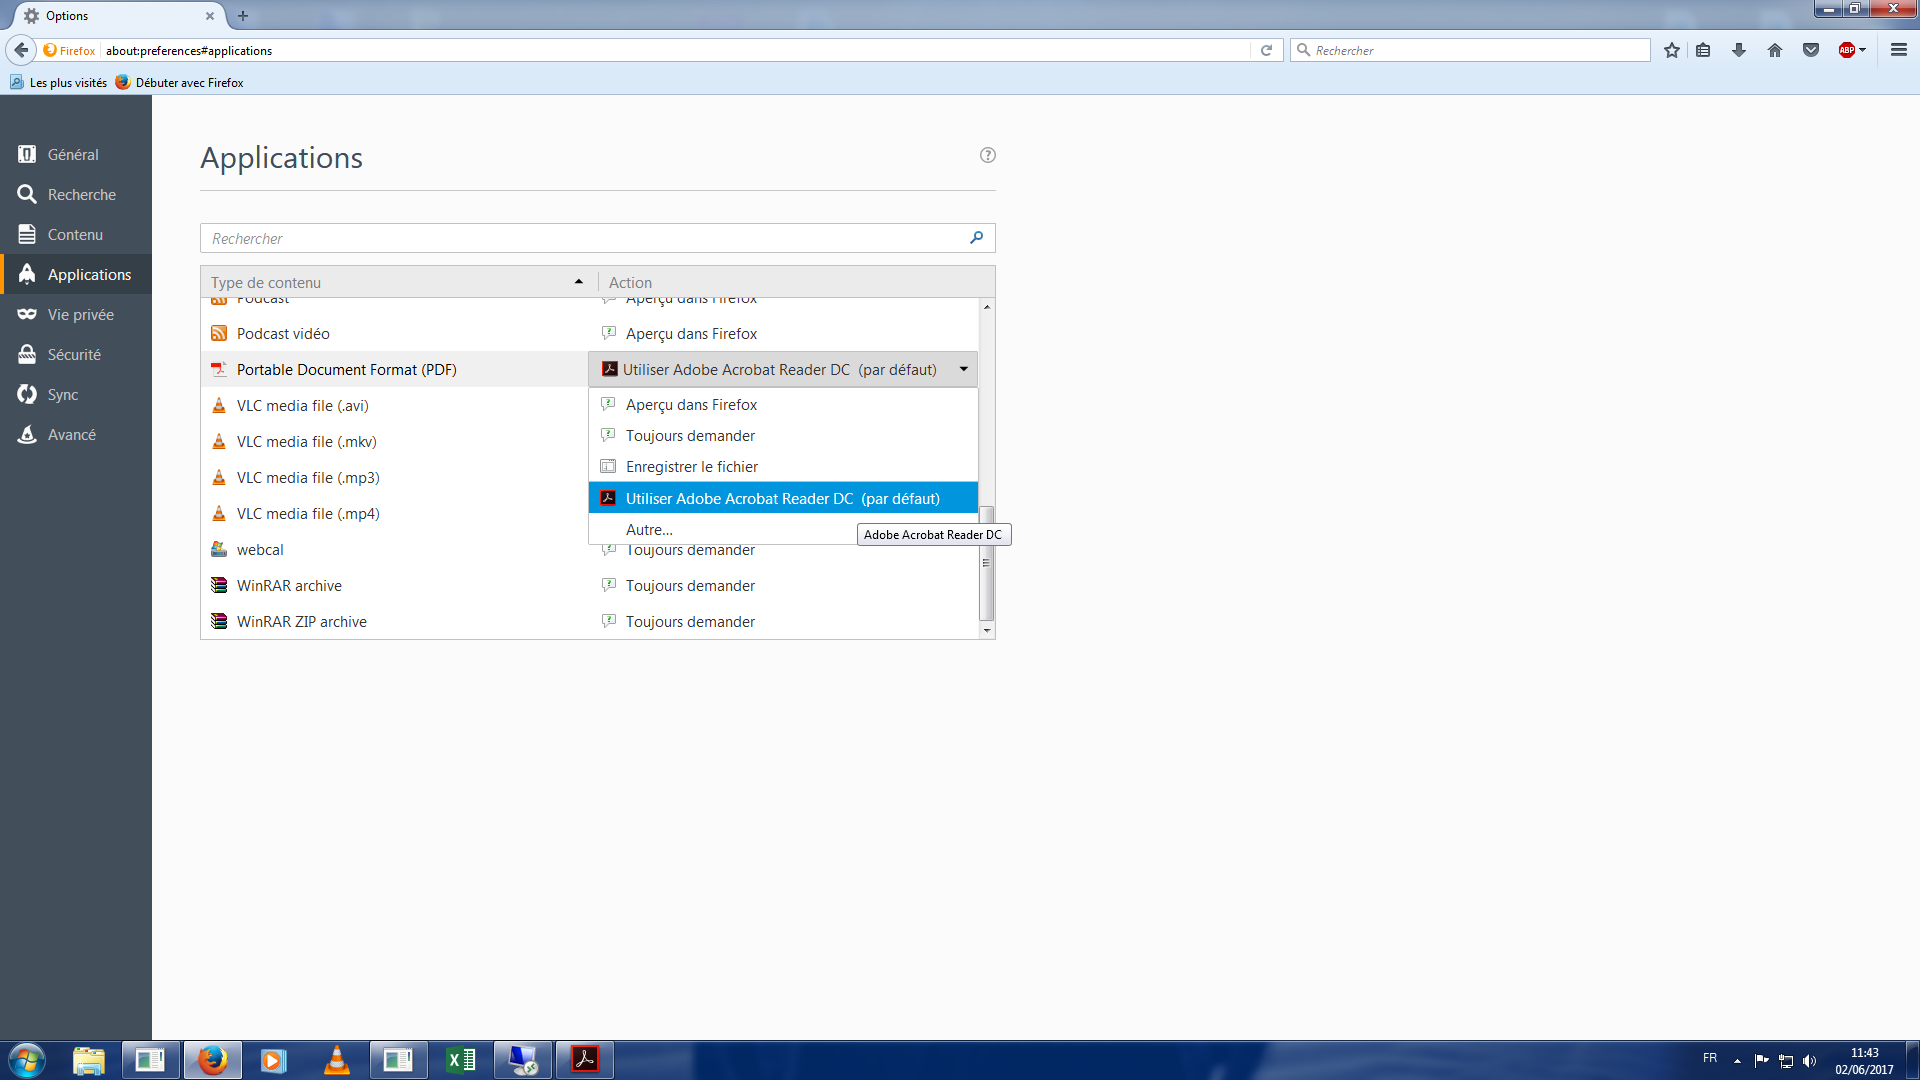Screen dimensions: 1920x1080
Task: Select the webcal content type row
Action: click(394, 549)
